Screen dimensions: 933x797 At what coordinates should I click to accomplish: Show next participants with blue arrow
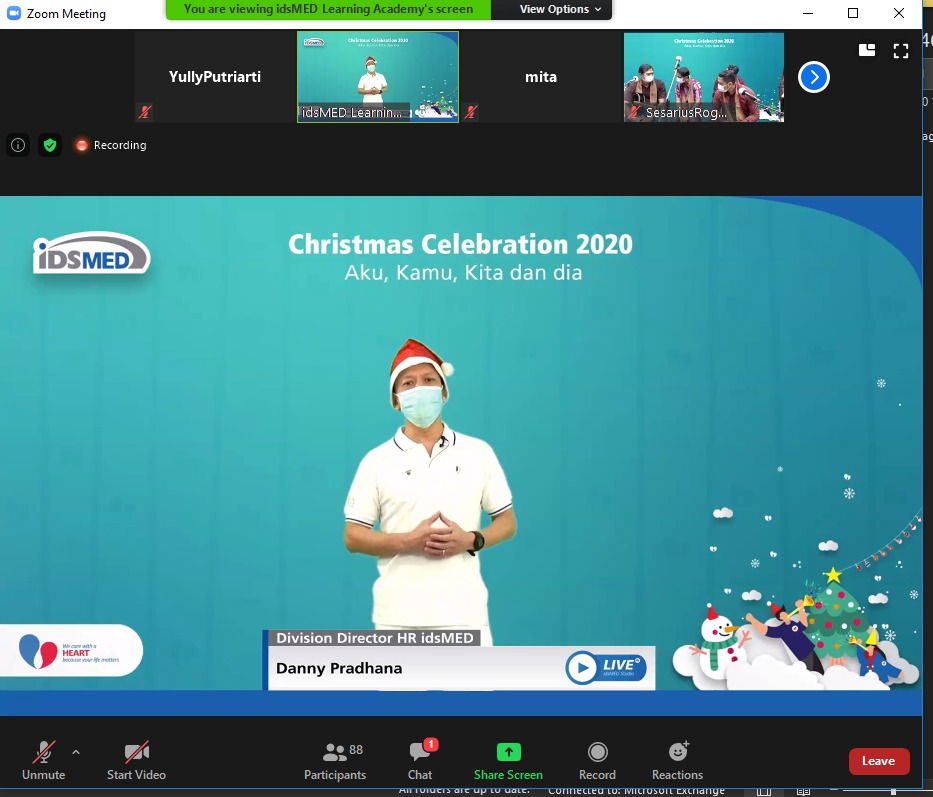tap(813, 77)
